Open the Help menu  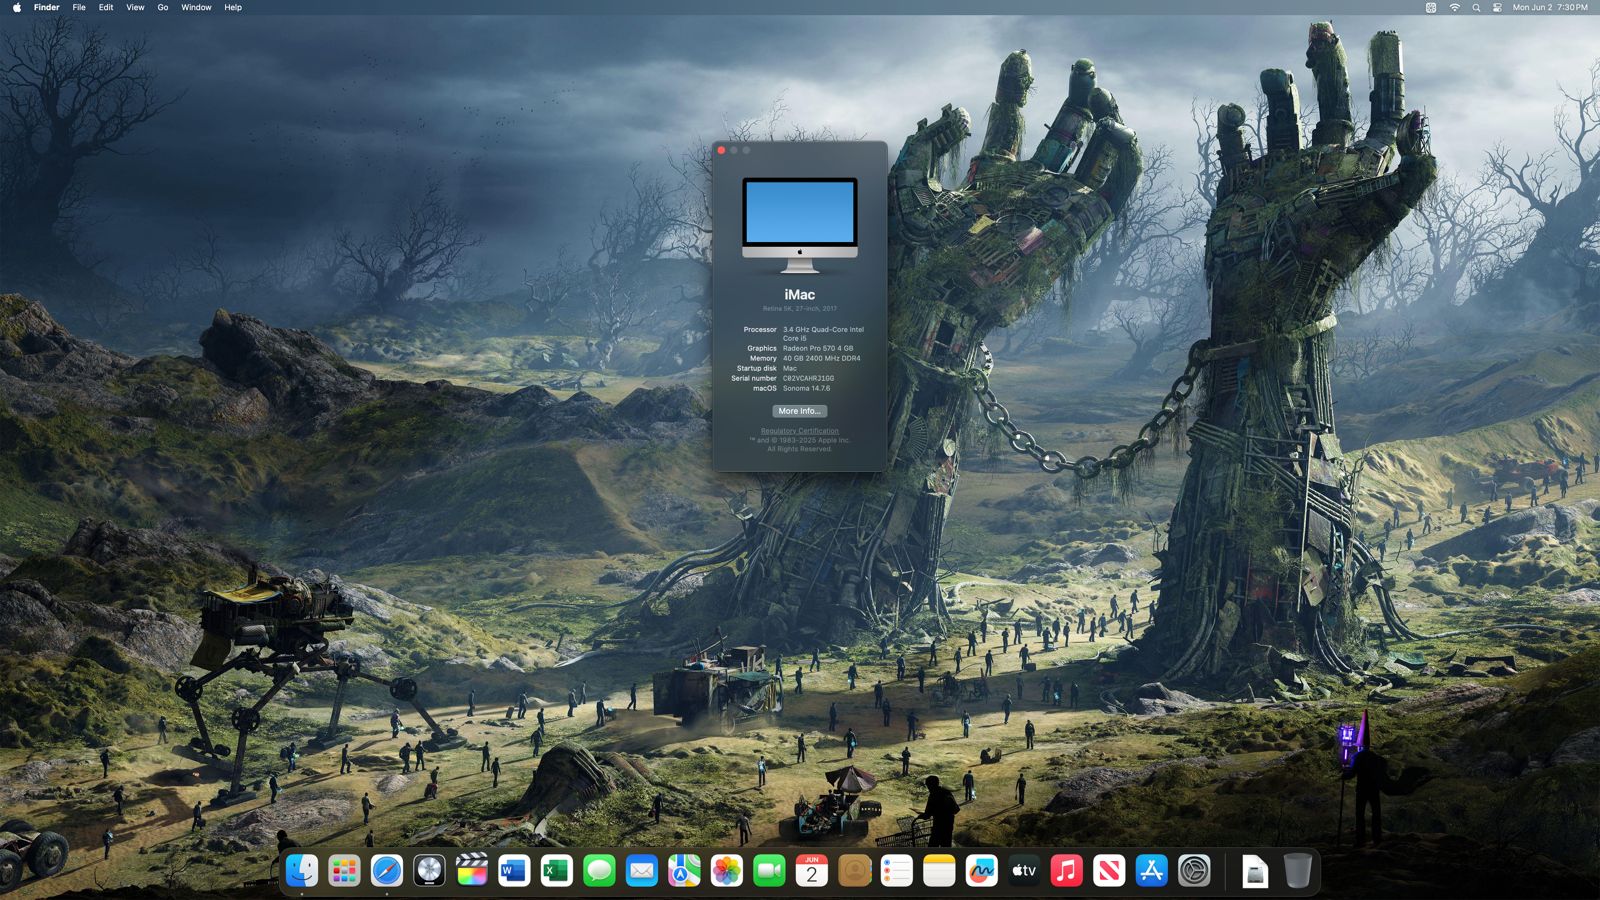[233, 7]
